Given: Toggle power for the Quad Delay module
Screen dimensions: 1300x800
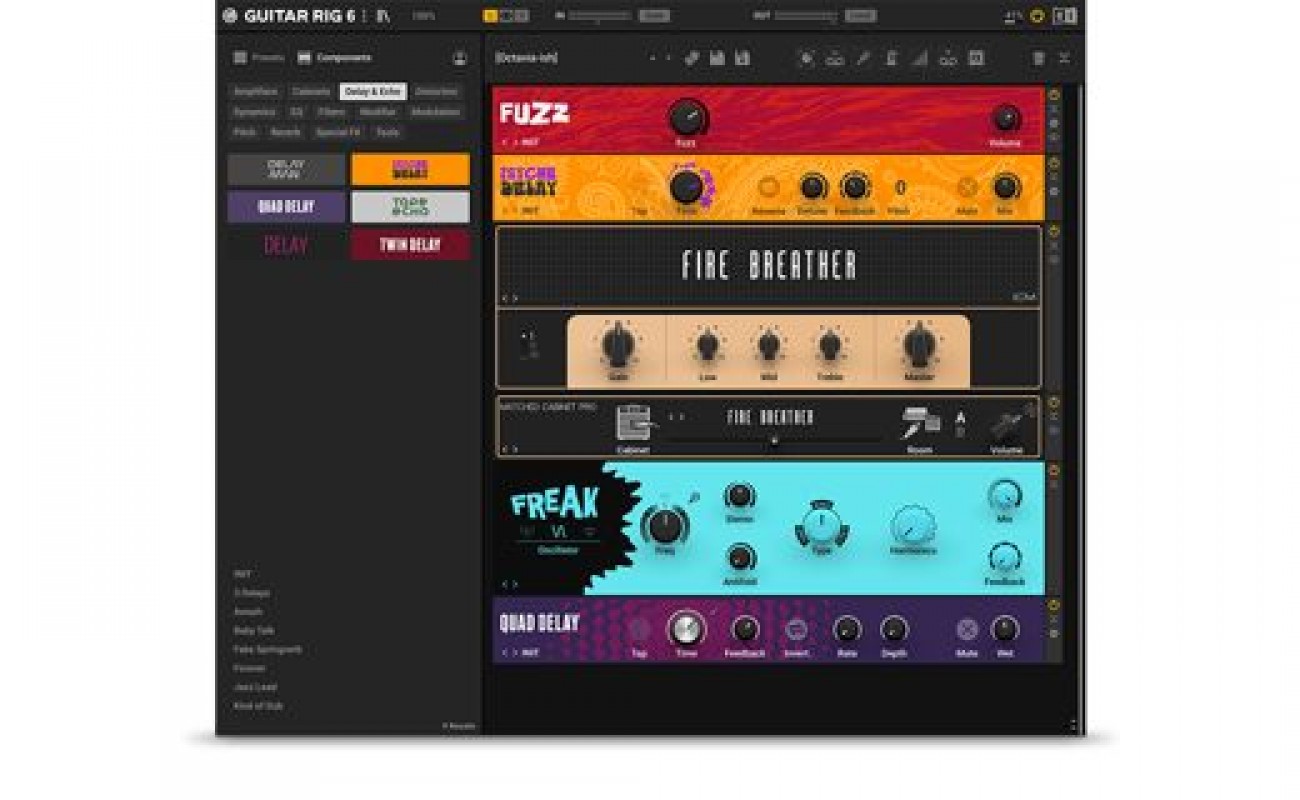Looking at the screenshot, I should [x=1054, y=605].
